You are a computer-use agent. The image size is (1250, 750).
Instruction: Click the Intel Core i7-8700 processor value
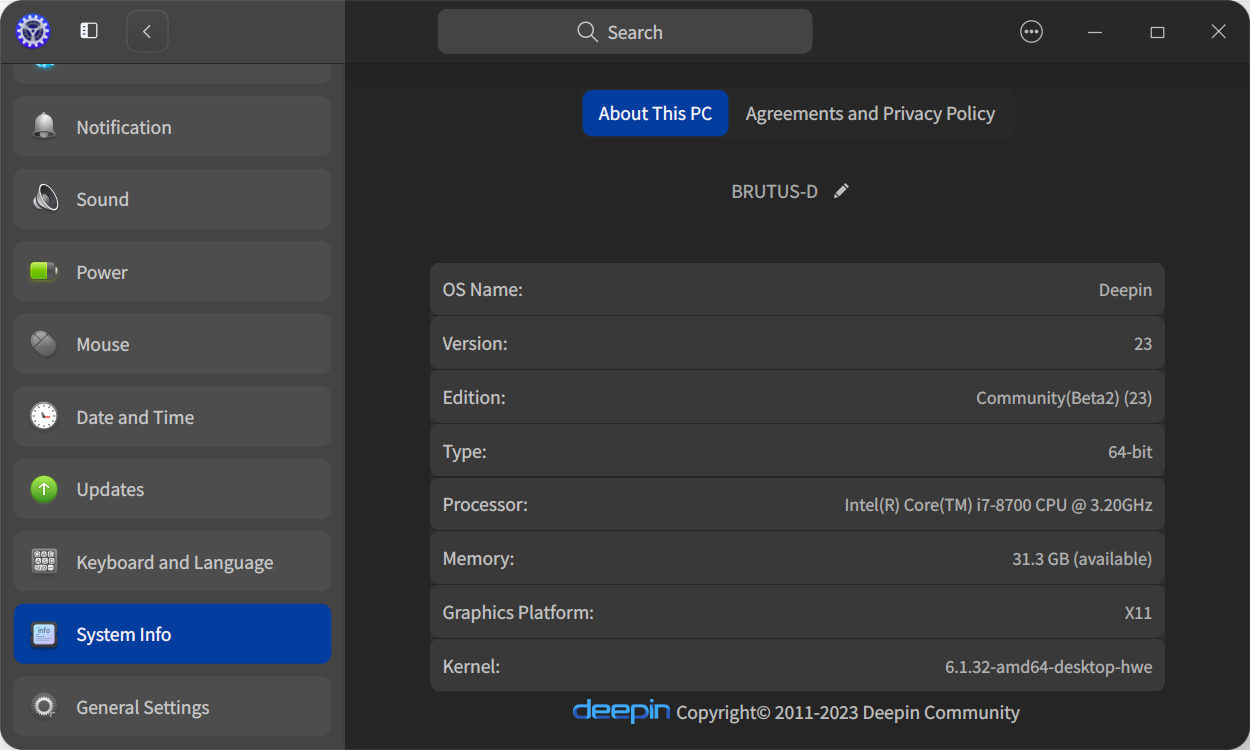(x=998, y=505)
